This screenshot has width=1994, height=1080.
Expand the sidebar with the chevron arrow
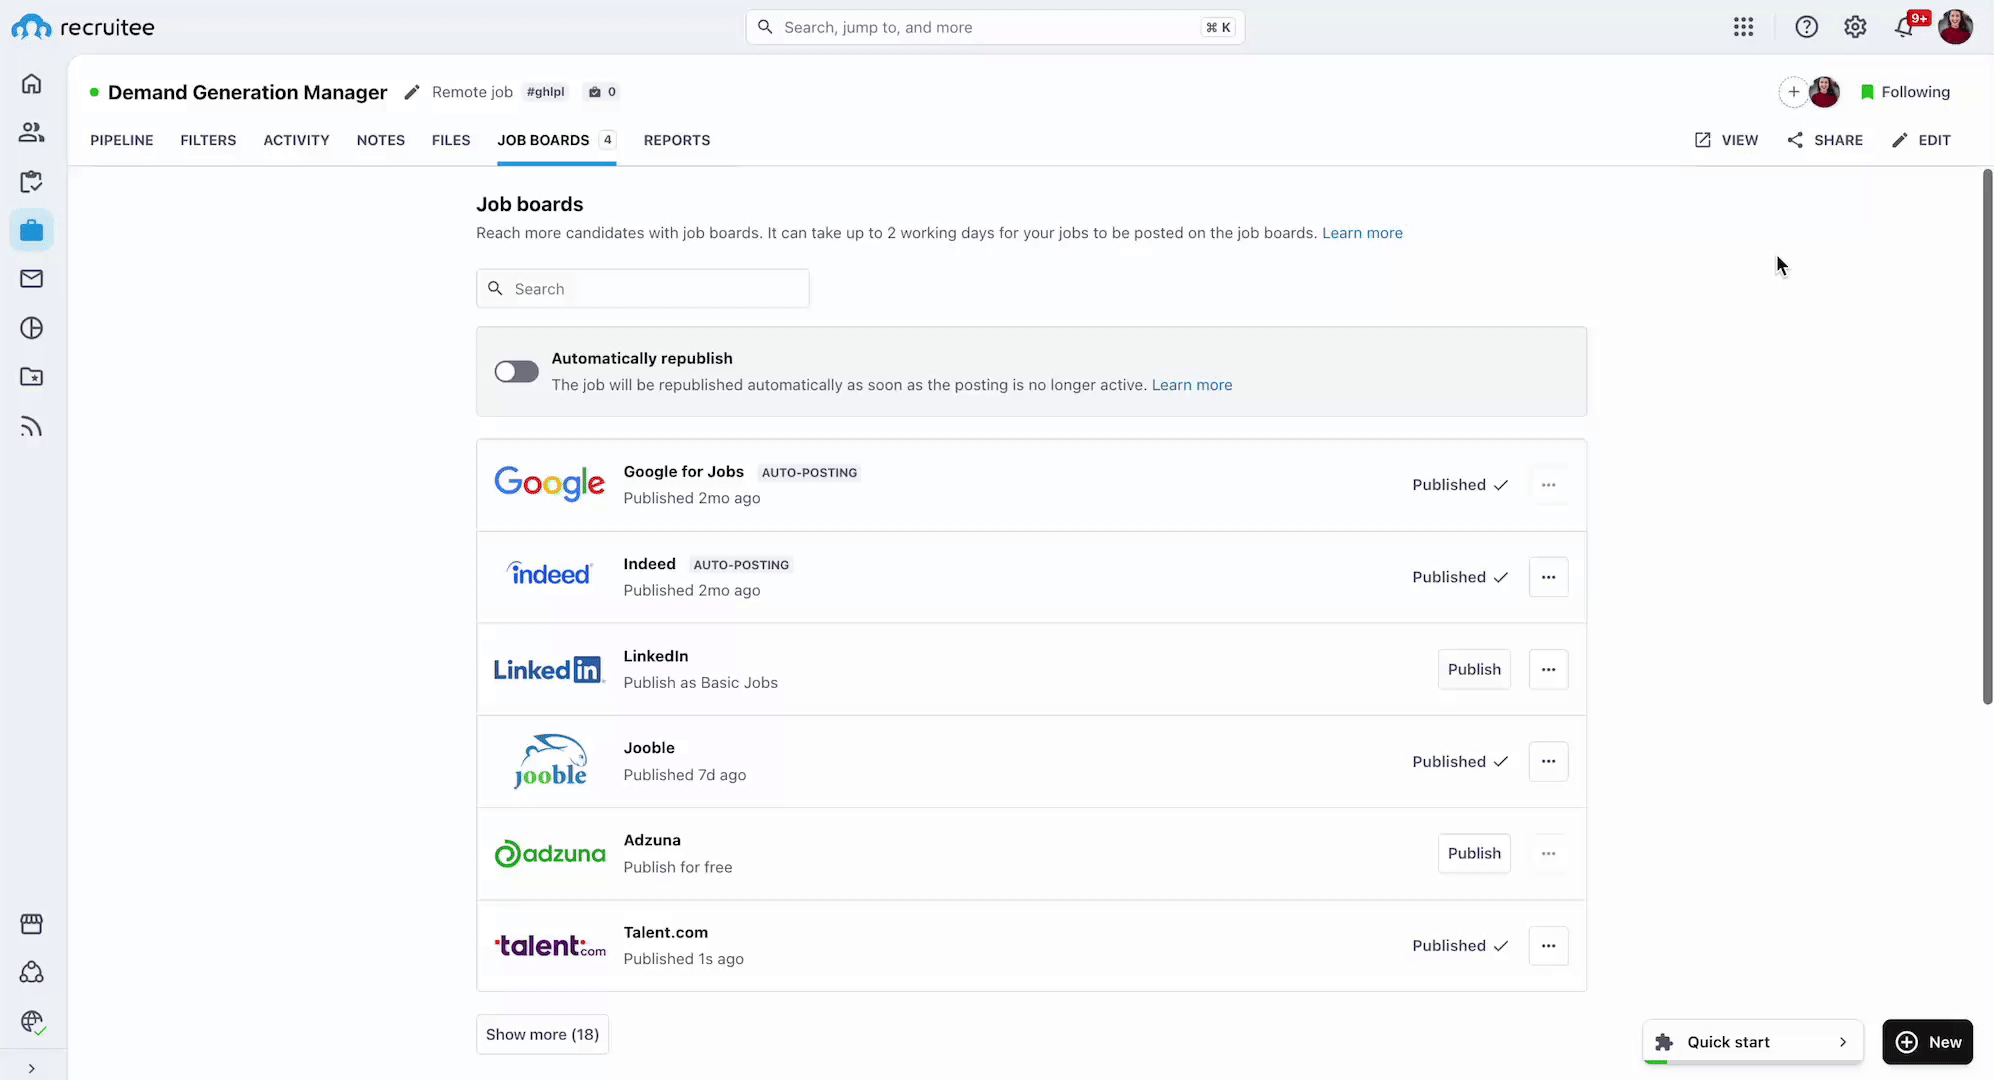tap(31, 1067)
